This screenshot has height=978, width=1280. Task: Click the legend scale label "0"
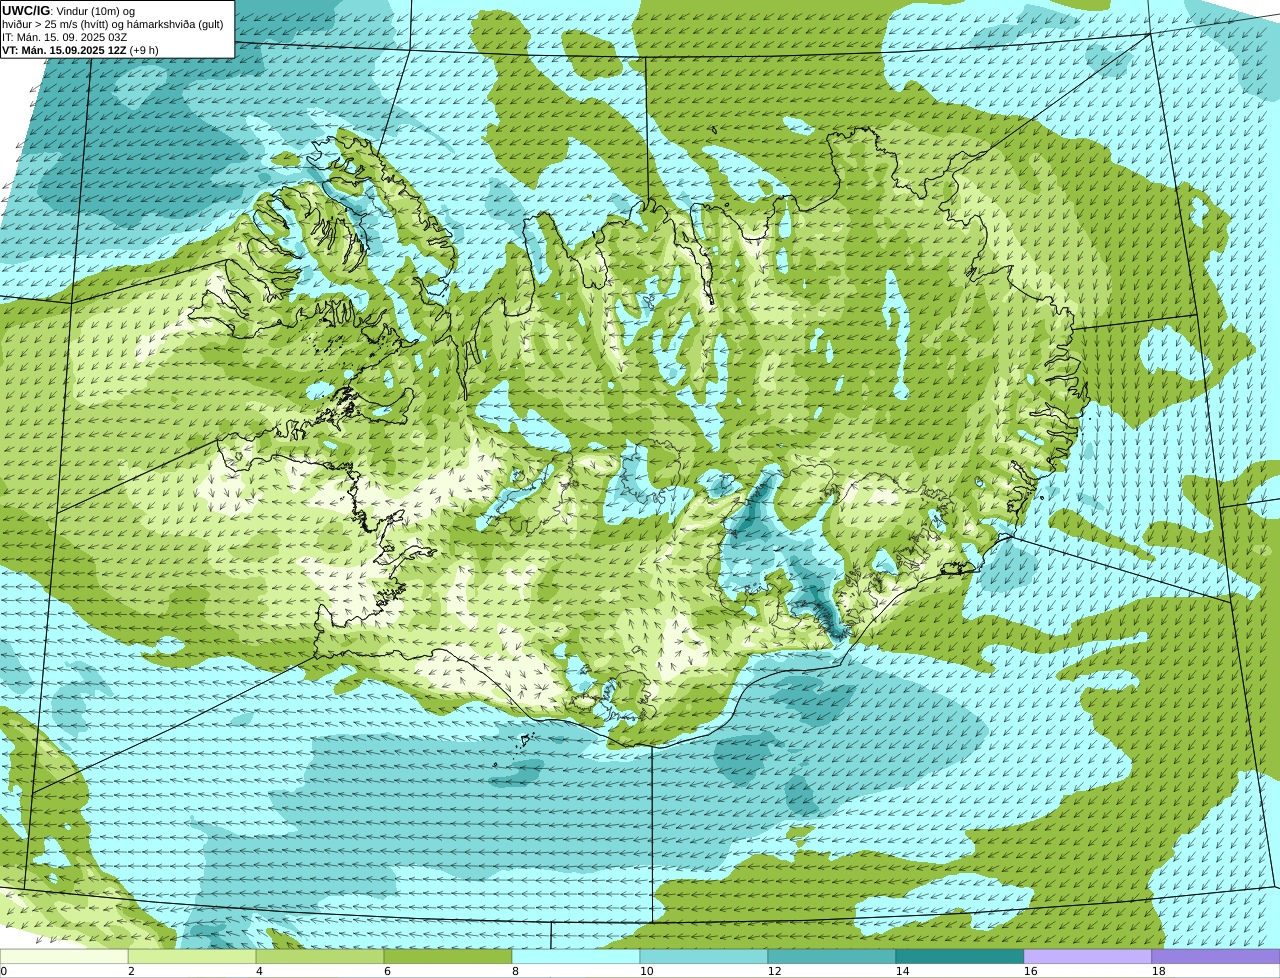click(x=3, y=971)
